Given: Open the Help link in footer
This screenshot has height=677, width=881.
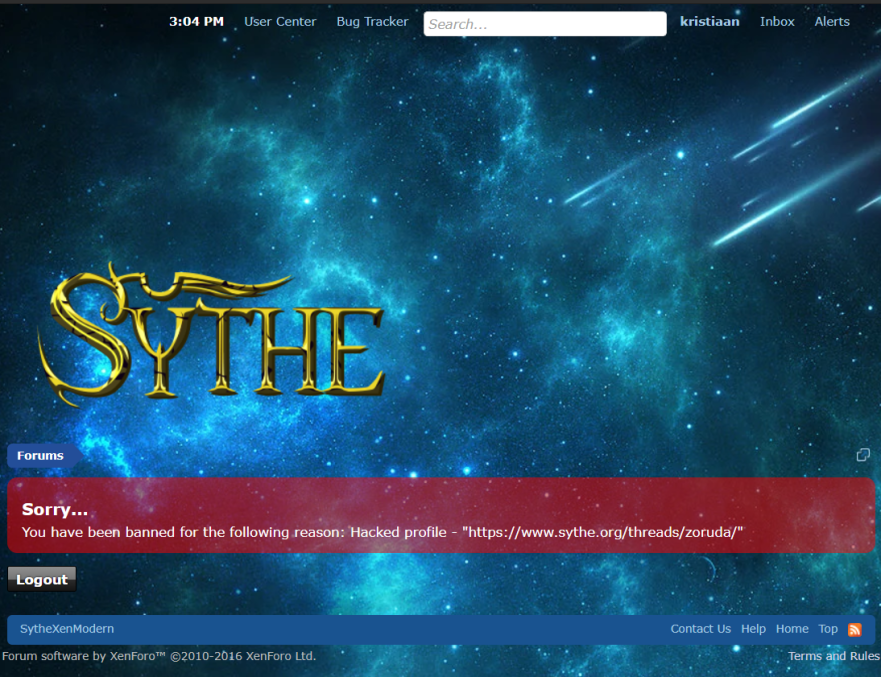Looking at the screenshot, I should (x=753, y=629).
